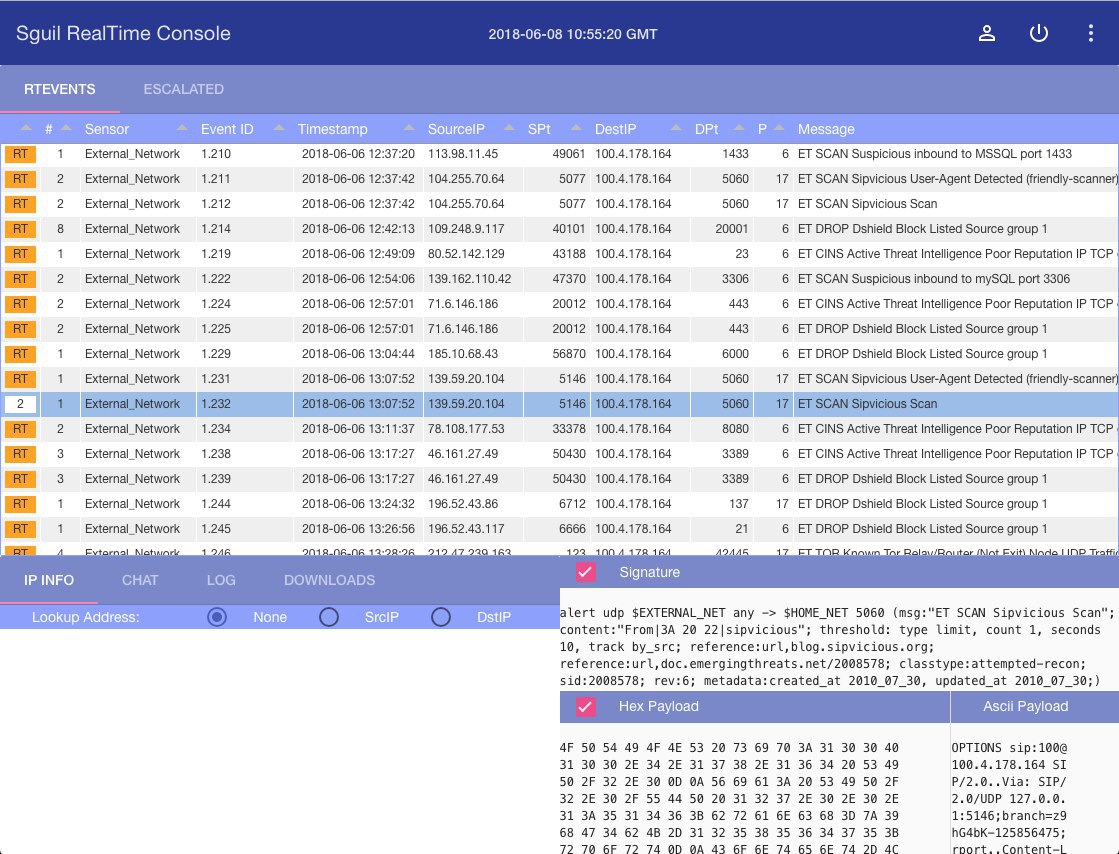
Task: Select source IP 80.52.142.129
Action: [x=466, y=254]
